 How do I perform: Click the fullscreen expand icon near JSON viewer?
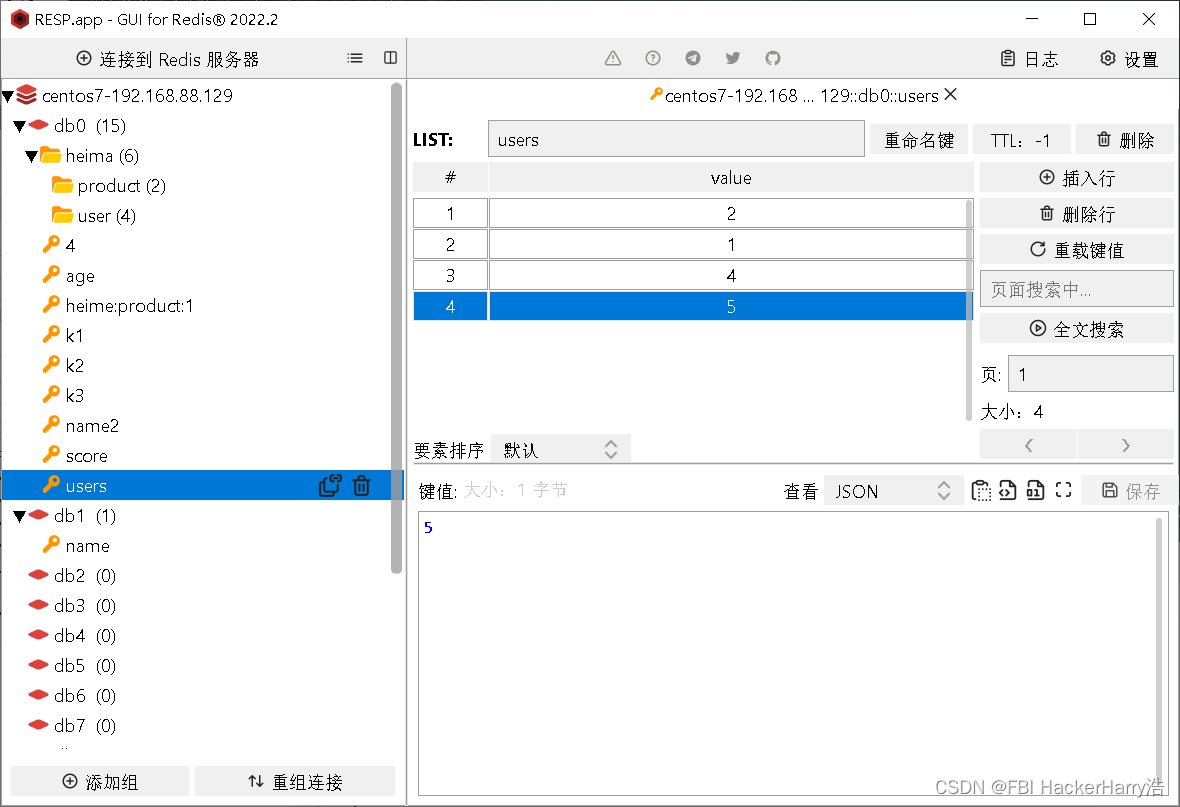coord(1062,490)
